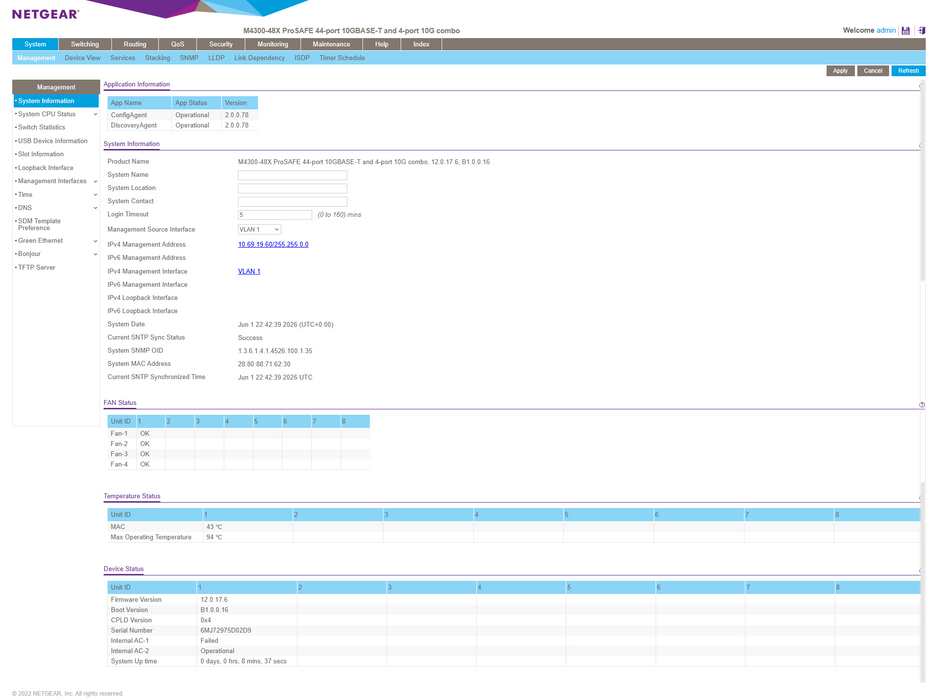Click the save configuration floppy icon
The width and height of the screenshot is (938, 700).
tap(906, 31)
